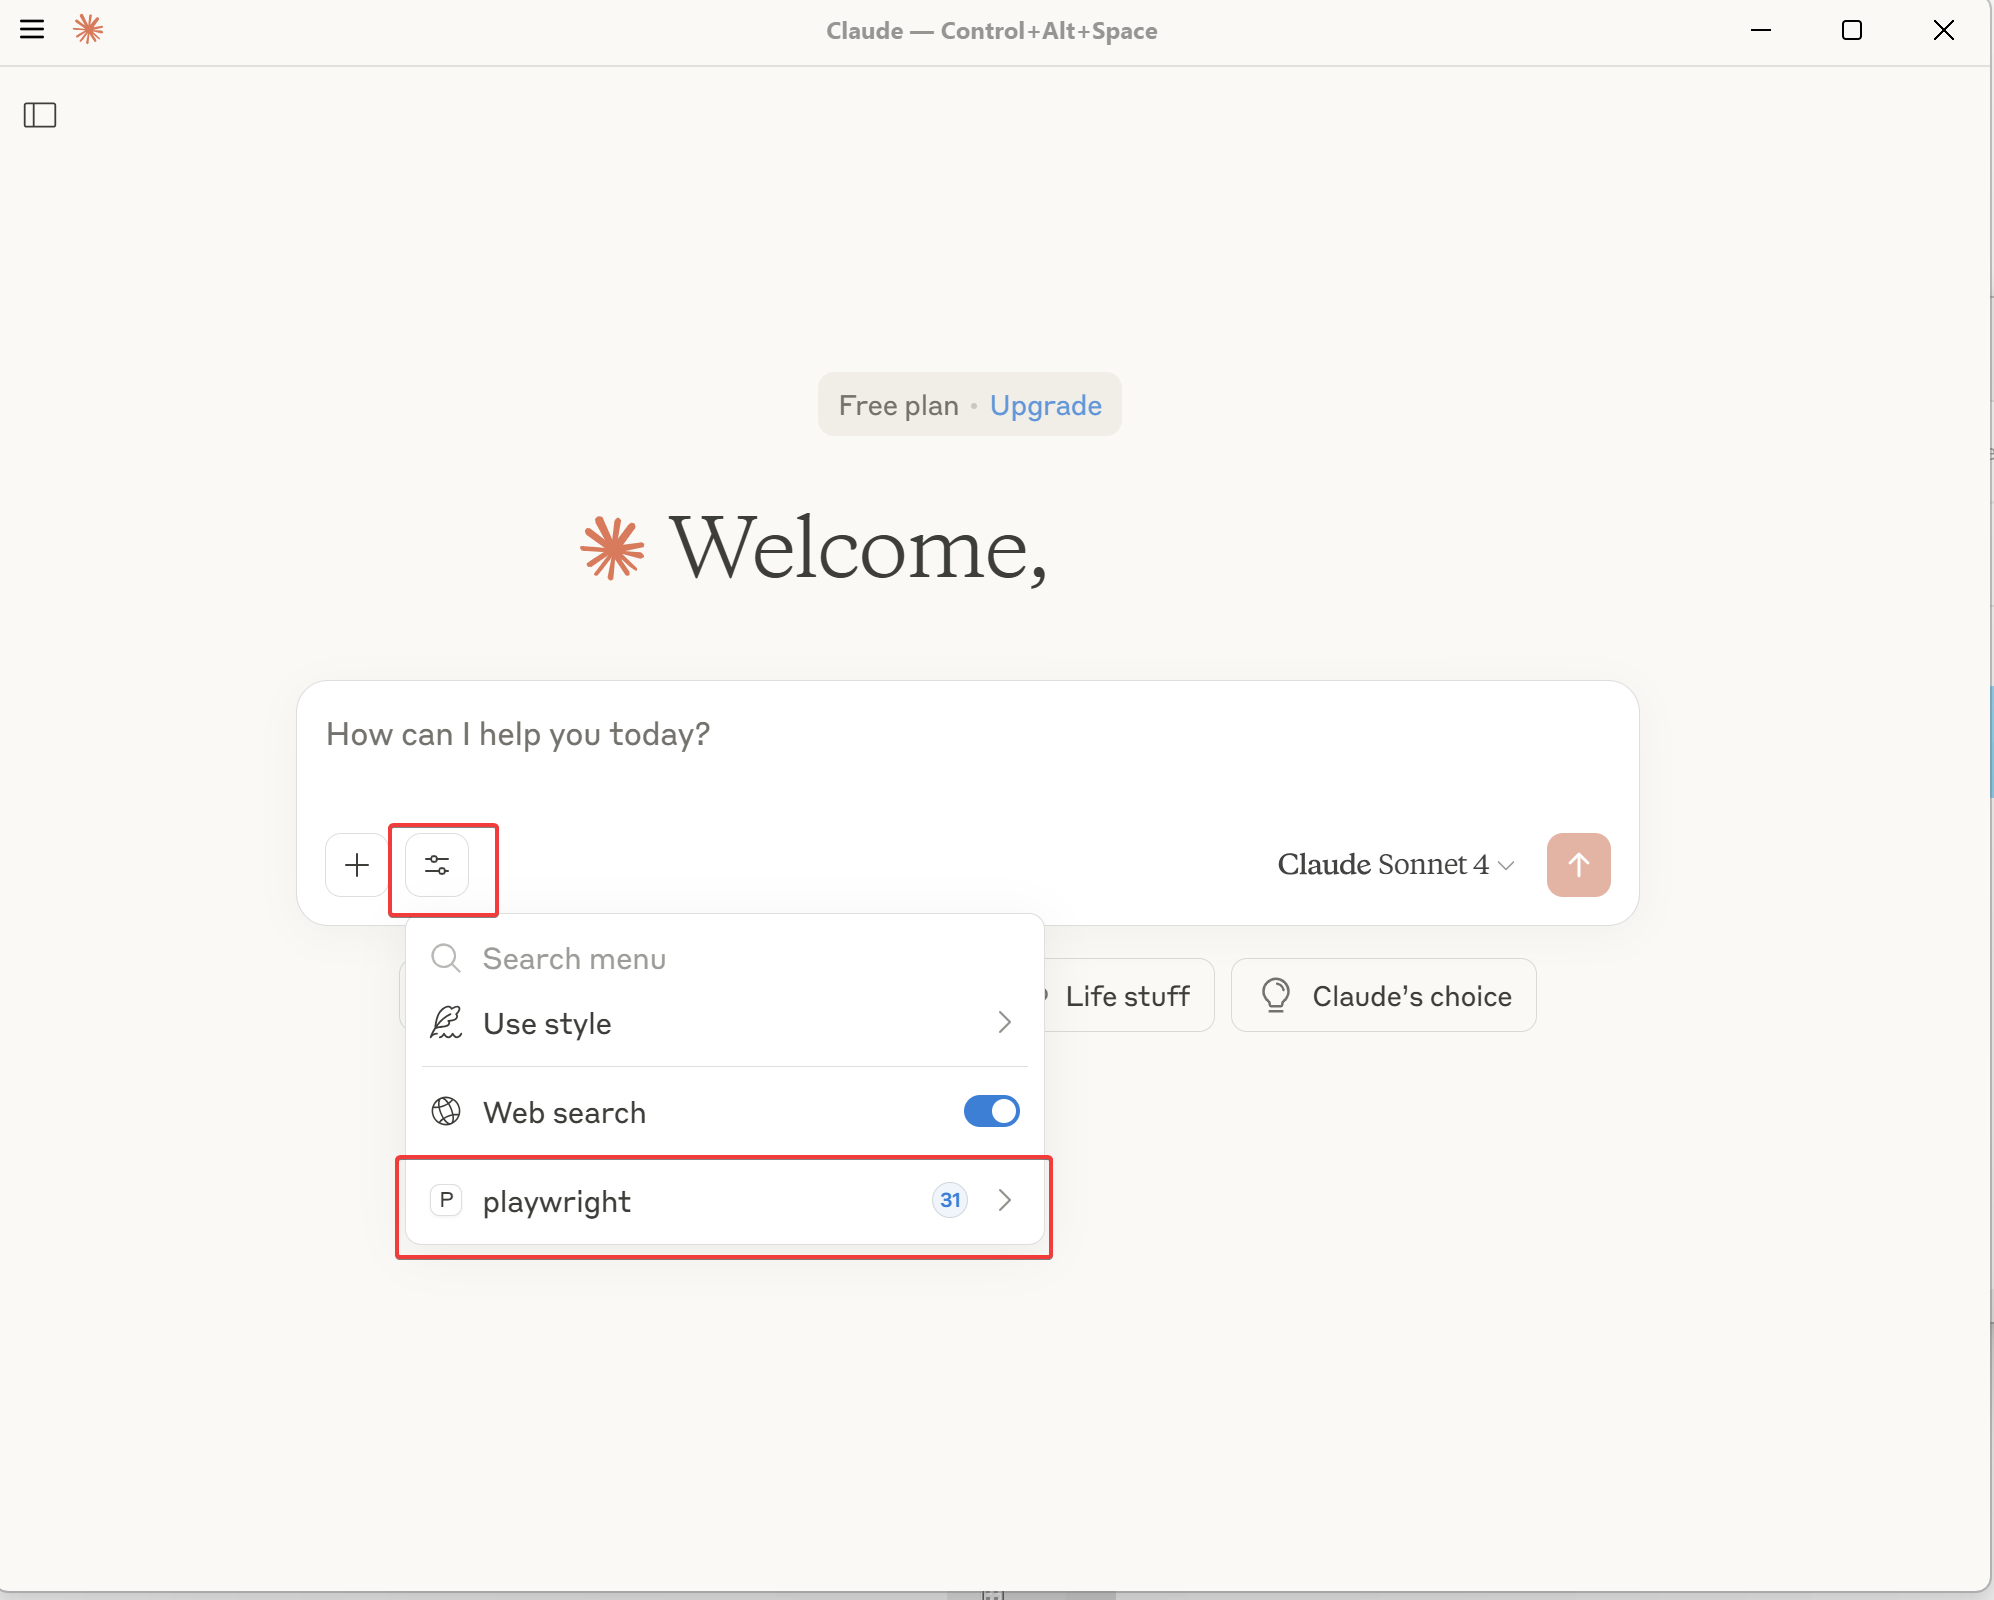
Task: Select the playwright menu entry
Action: (x=557, y=1201)
